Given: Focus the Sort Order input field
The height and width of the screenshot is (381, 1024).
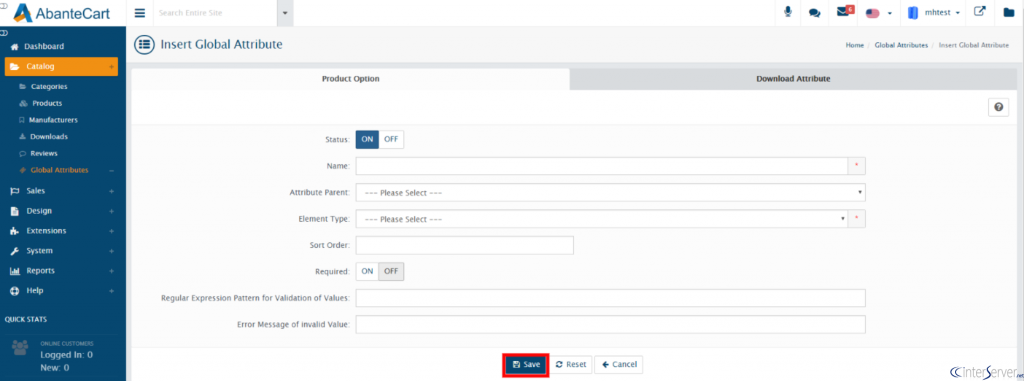Looking at the screenshot, I should [x=464, y=245].
